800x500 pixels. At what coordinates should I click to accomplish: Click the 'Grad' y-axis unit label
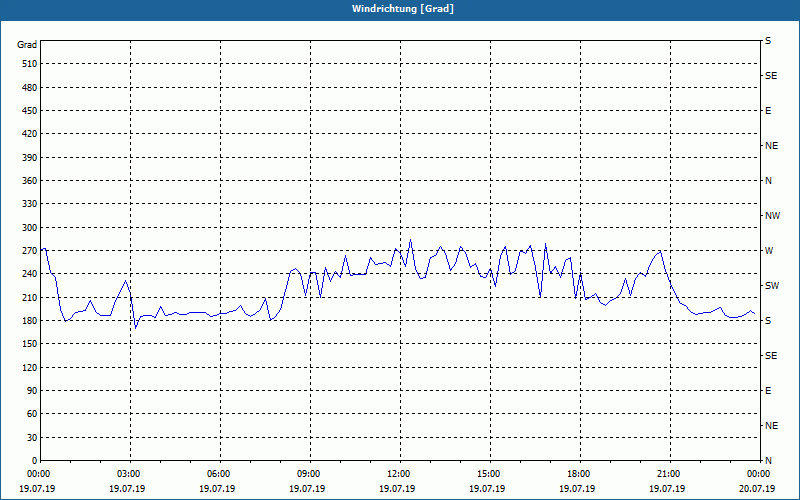tap(27, 45)
